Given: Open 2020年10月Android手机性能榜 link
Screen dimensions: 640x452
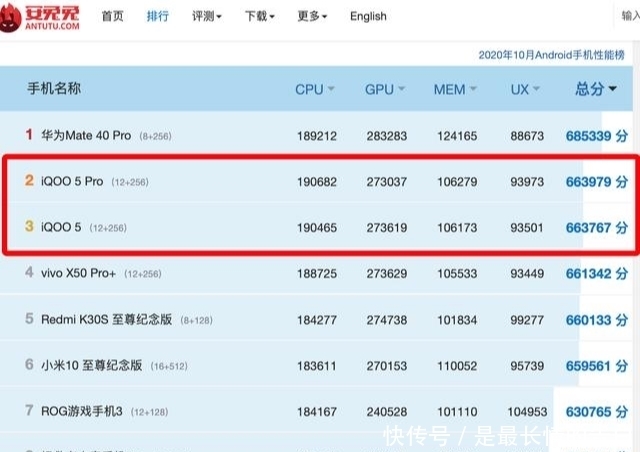Looking at the screenshot, I should [551, 55].
